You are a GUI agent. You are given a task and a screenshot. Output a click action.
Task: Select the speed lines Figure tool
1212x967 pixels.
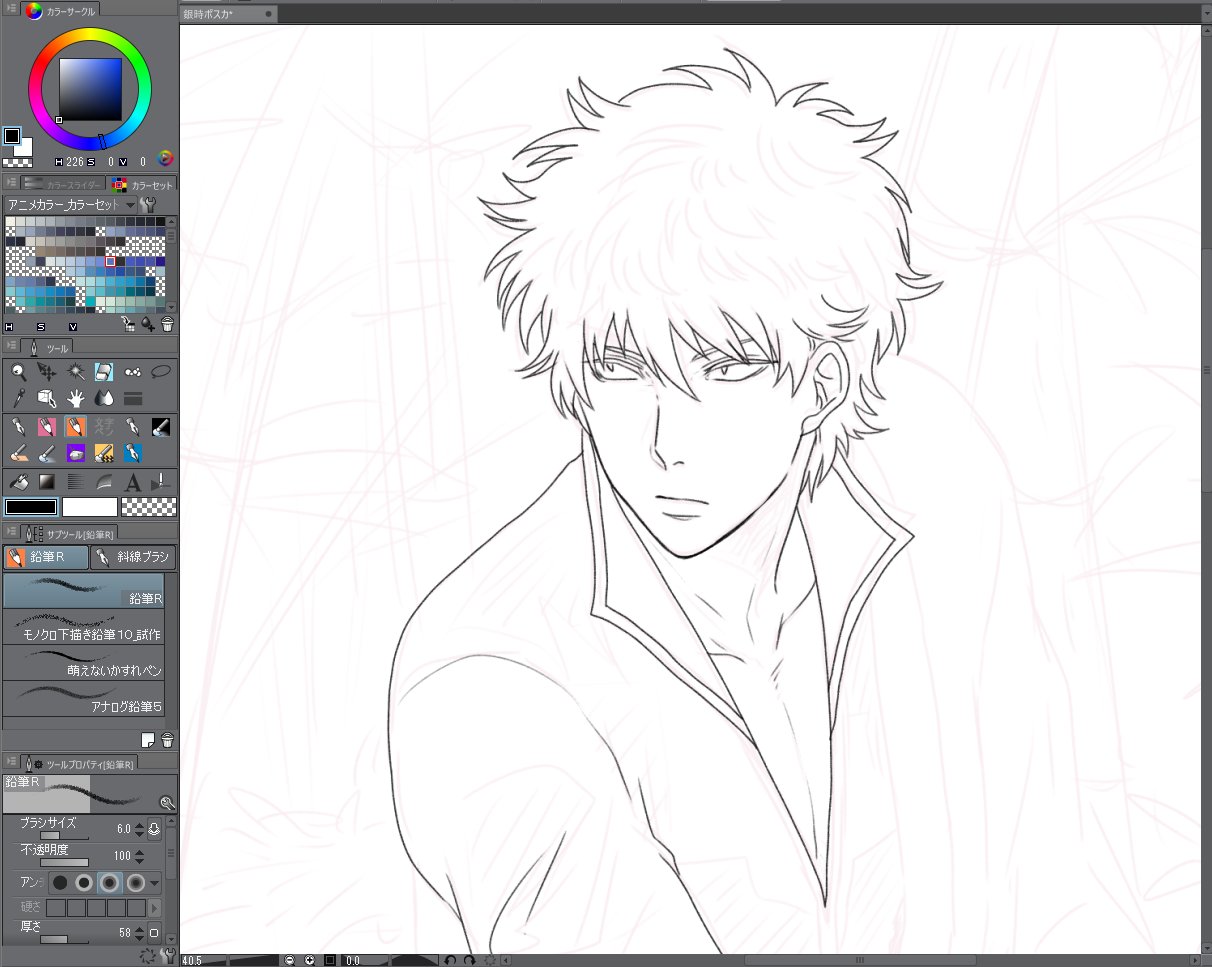[75, 482]
